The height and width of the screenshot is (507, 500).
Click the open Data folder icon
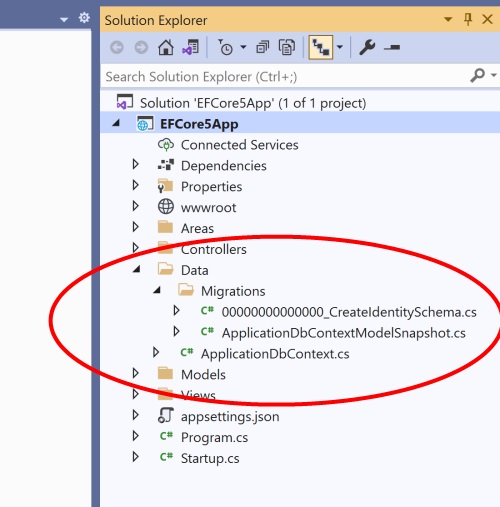(165, 269)
